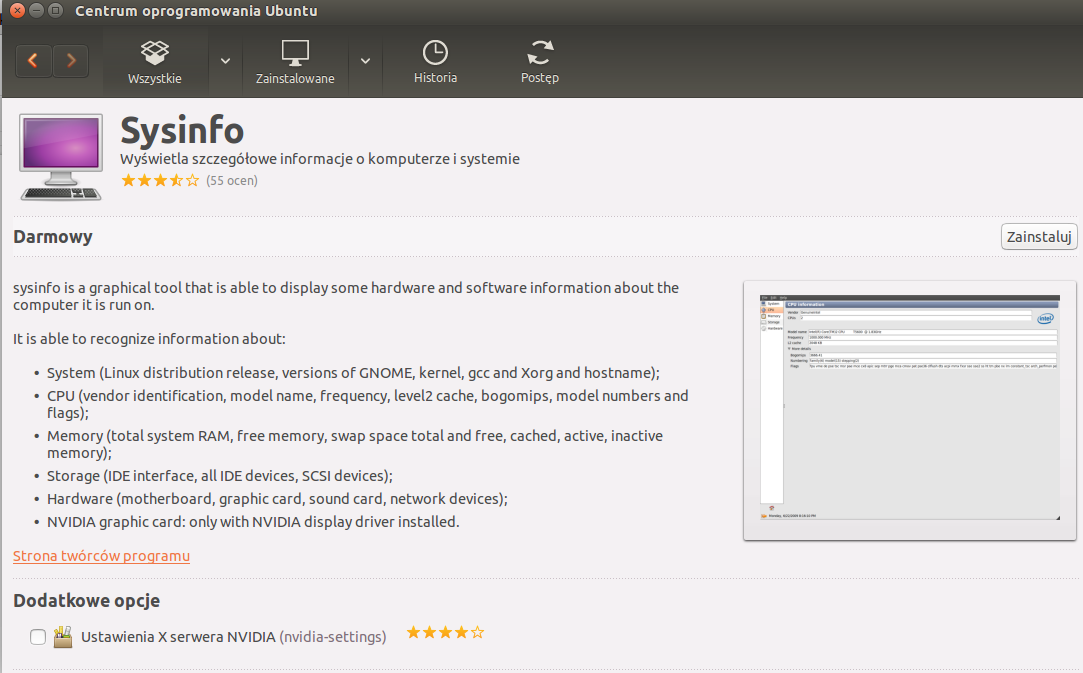The height and width of the screenshot is (673, 1083).
Task: Open the Historia view
Action: coord(435,62)
